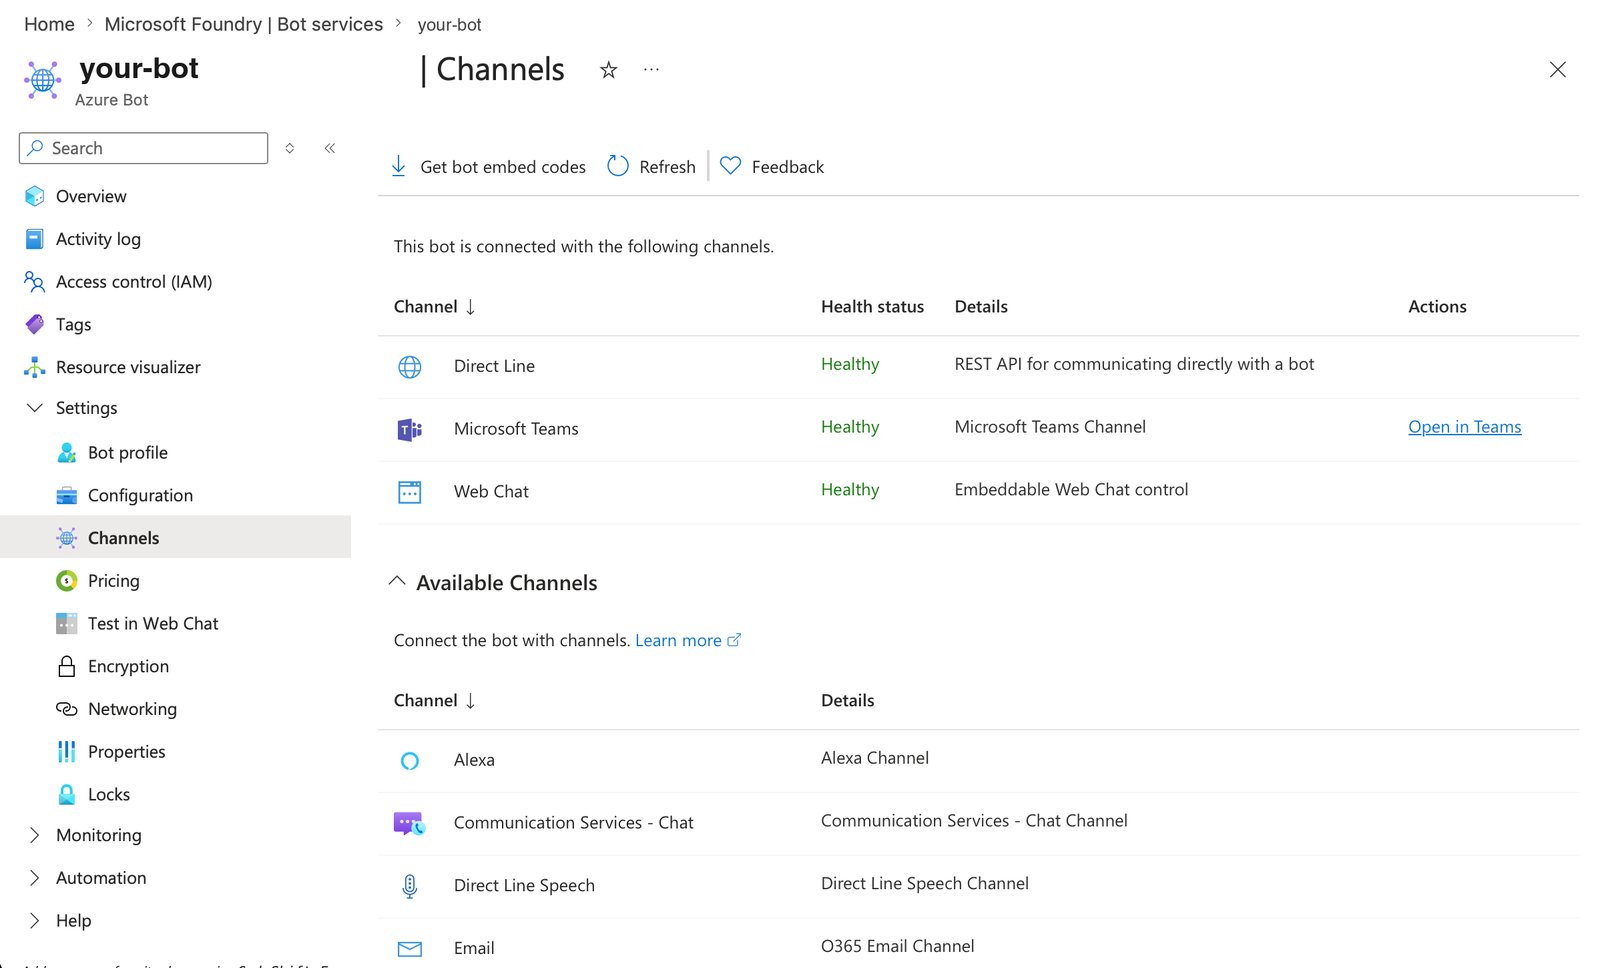Go to Home in the breadcrumb
The width and height of the screenshot is (1600, 968).
[49, 24]
